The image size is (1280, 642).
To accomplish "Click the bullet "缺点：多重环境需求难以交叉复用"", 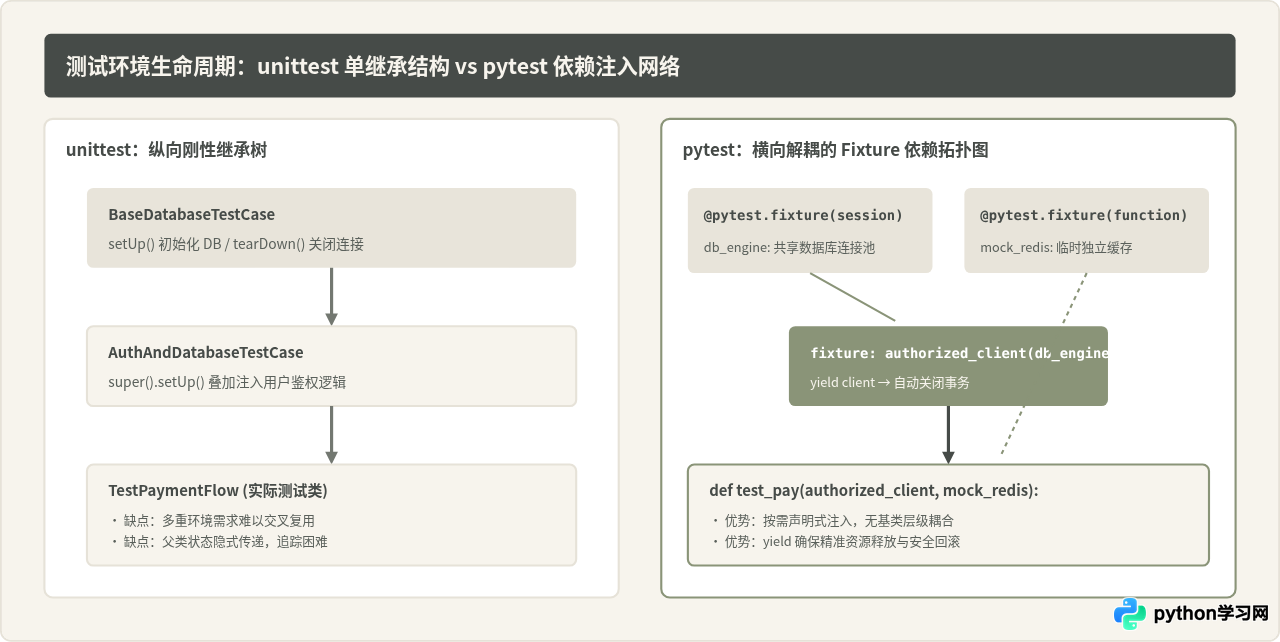I will click(x=212, y=520).
